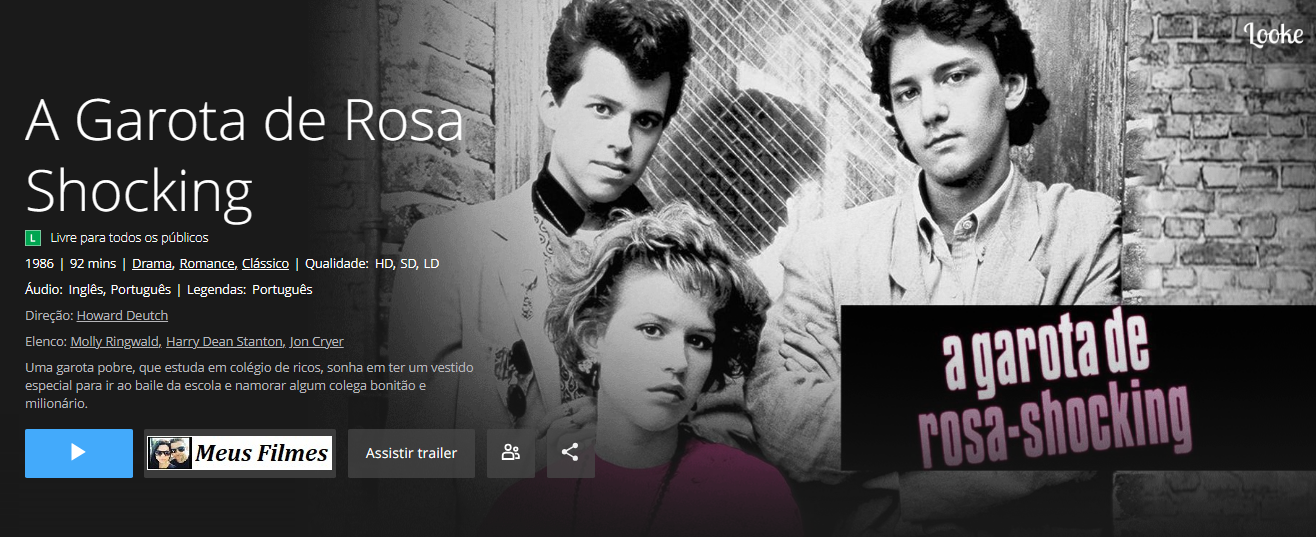Click the group watch people icon
Screen dimensions: 1316x537
pos(511,453)
